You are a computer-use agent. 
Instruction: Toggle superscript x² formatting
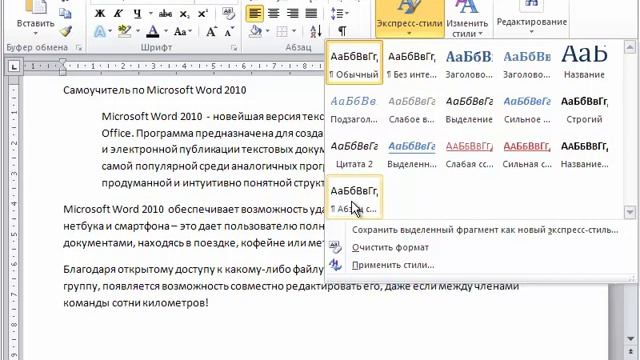click(x=202, y=14)
